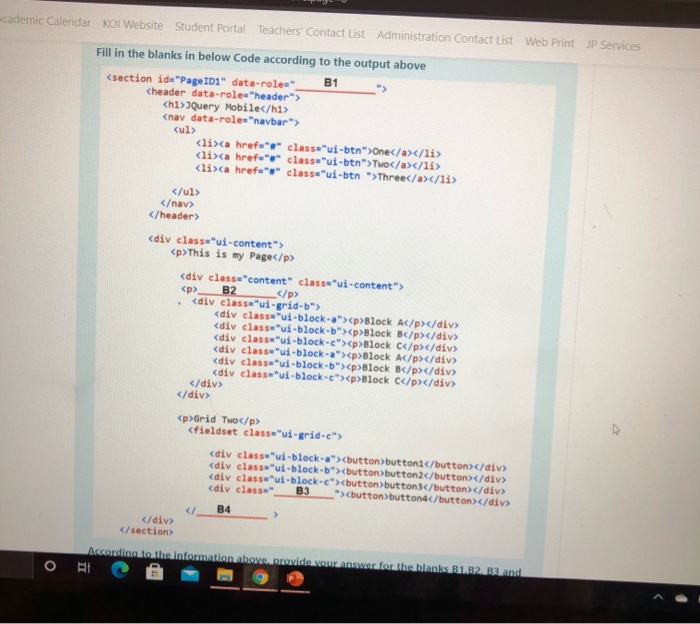Click the B3 blank in div class

(x=304, y=491)
